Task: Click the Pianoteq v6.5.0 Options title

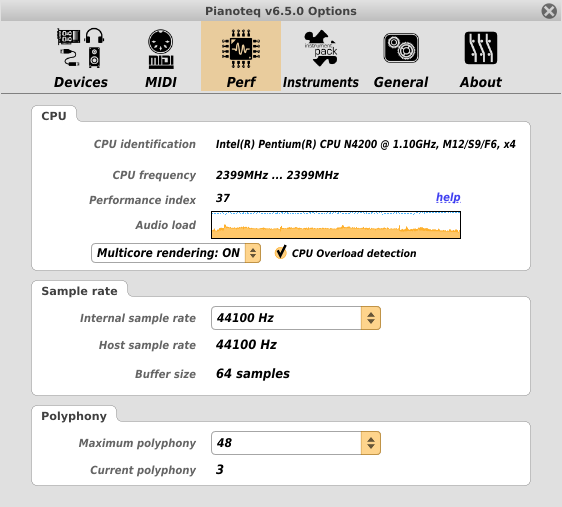Action: [281, 11]
